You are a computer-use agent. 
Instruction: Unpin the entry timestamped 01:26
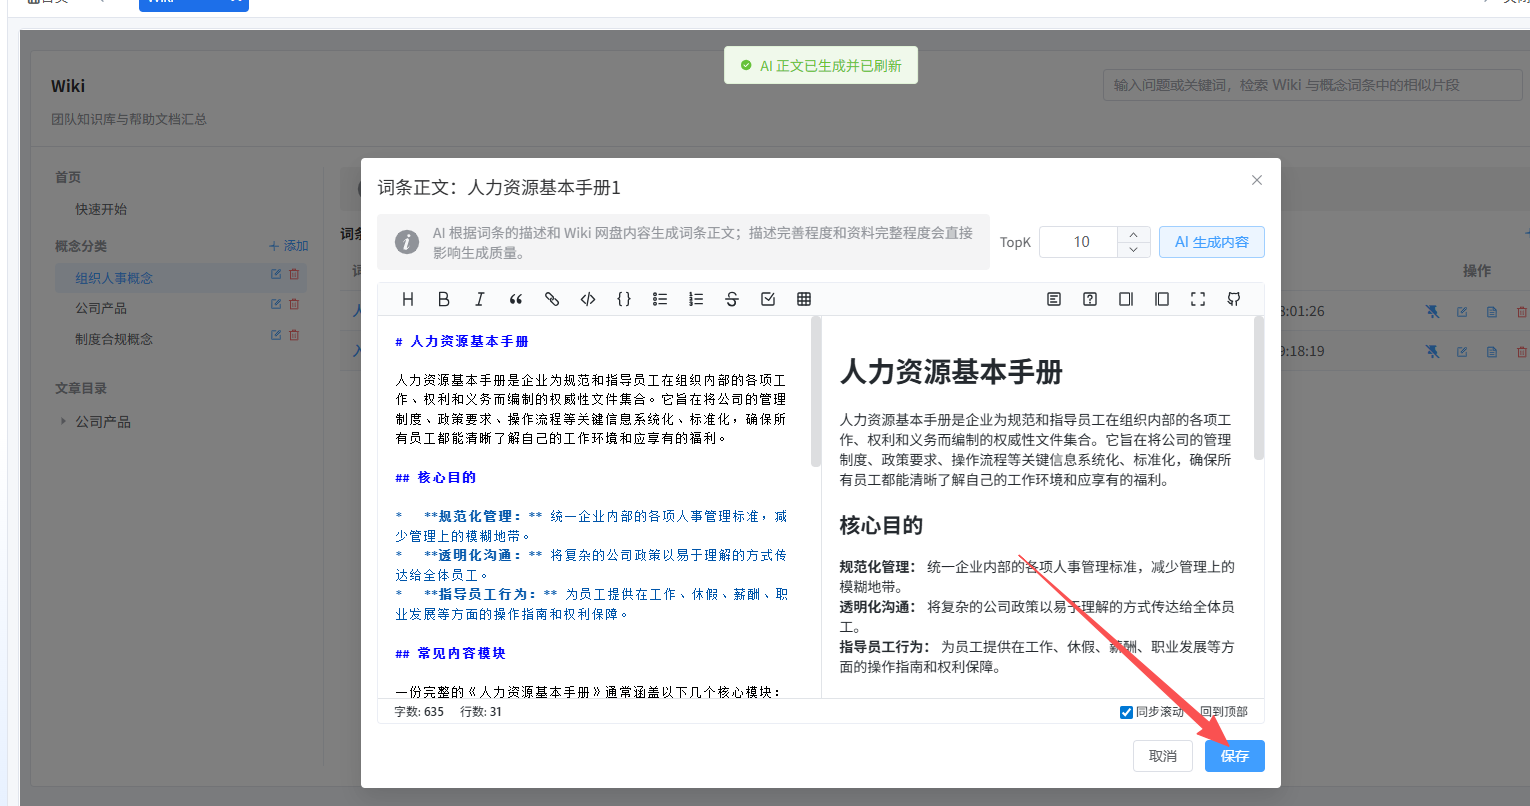(x=1432, y=312)
